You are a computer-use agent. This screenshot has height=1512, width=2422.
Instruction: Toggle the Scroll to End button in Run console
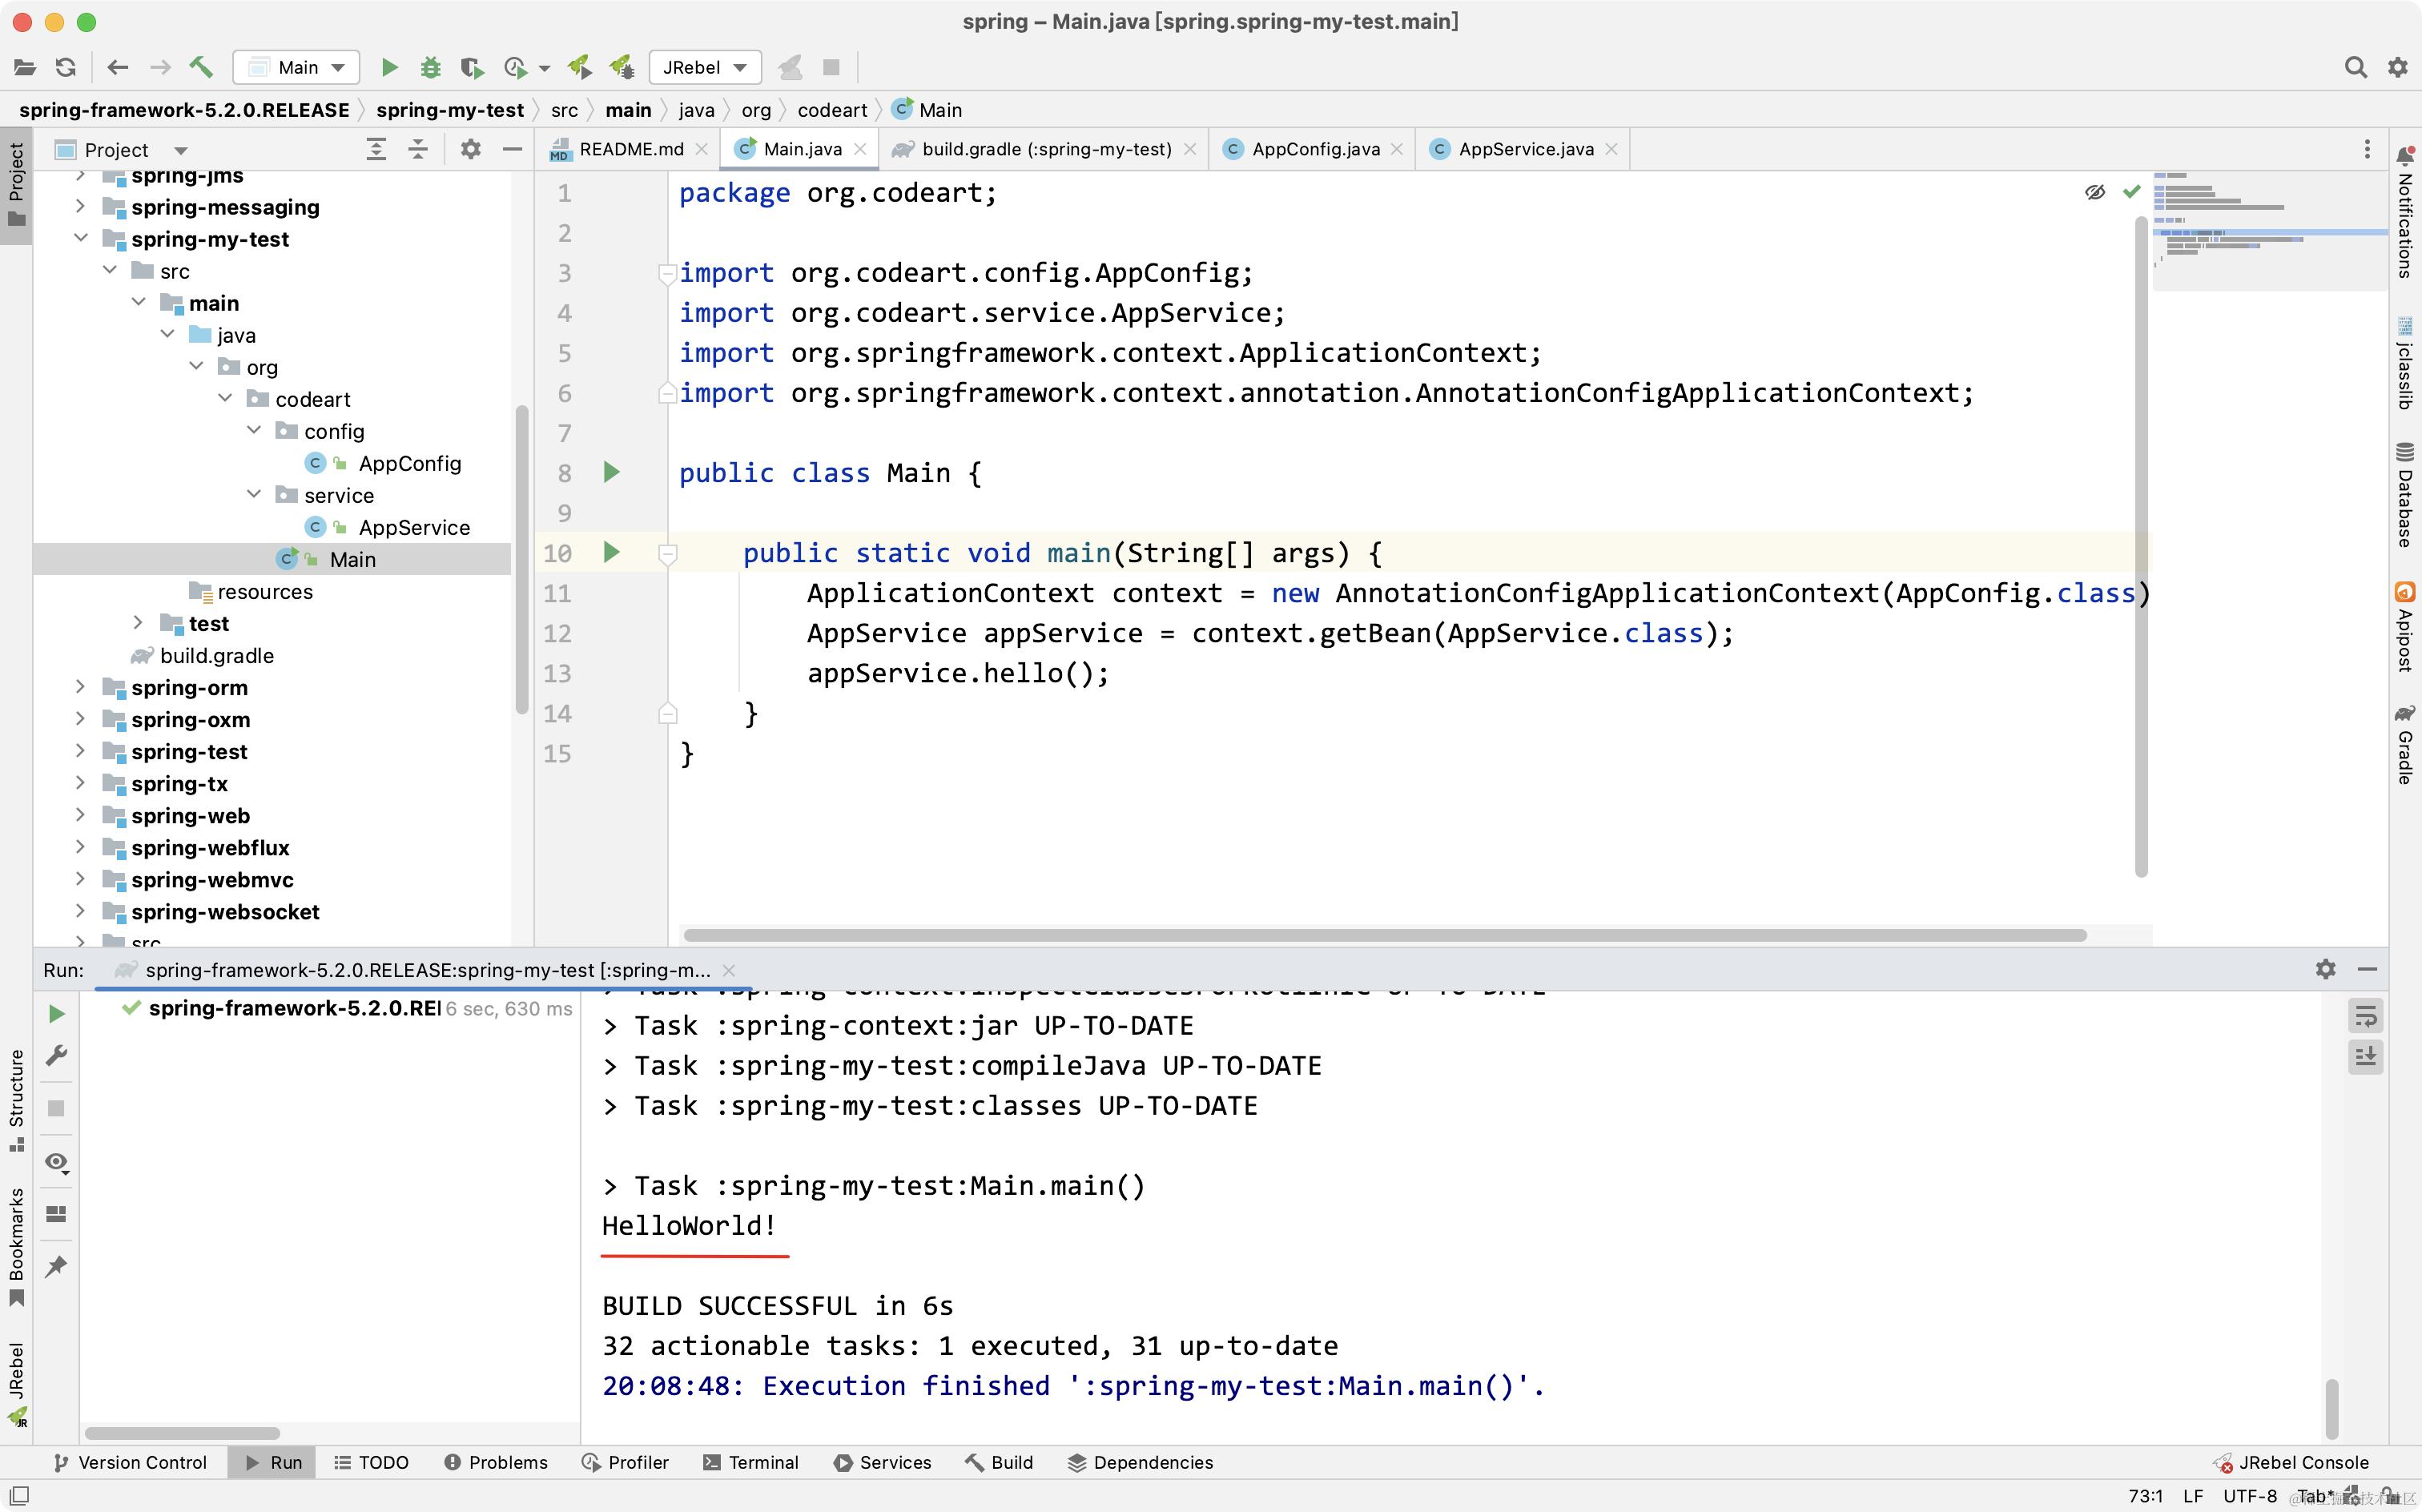(2365, 1056)
